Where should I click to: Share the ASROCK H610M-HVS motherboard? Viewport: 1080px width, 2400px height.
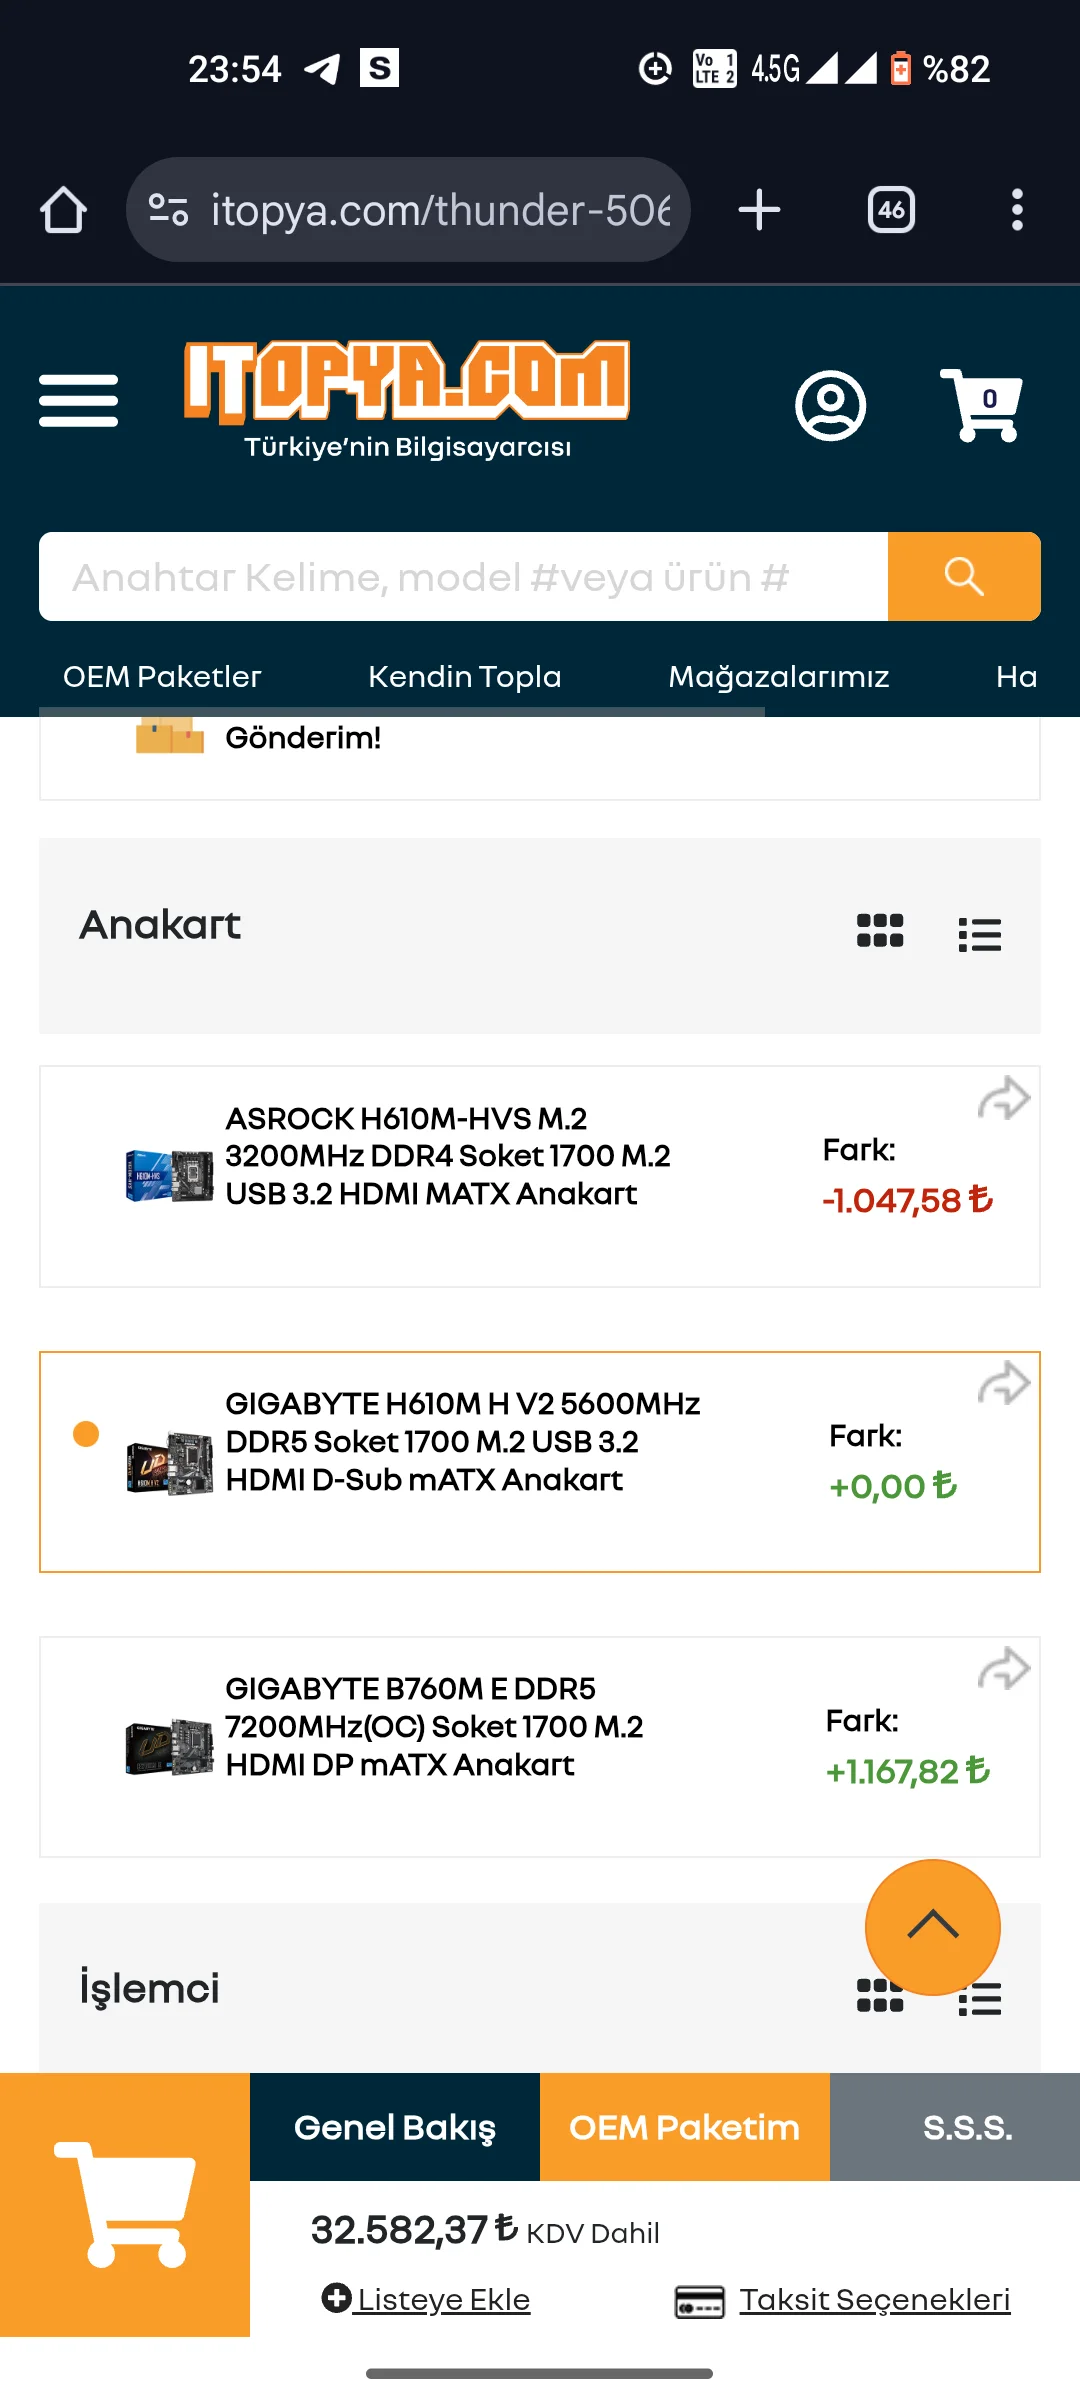pos(1003,1099)
